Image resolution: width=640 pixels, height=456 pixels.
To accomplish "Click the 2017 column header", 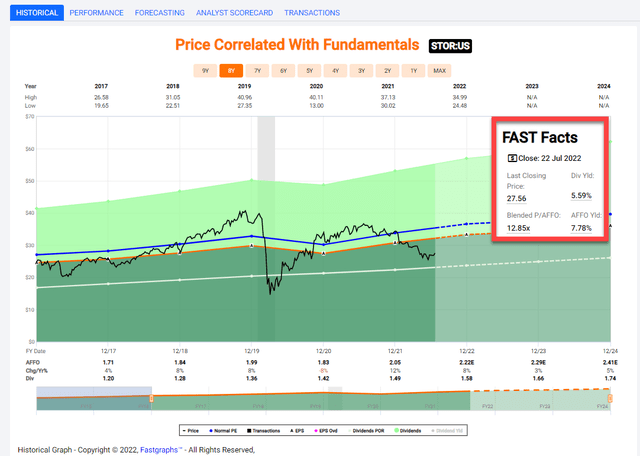I will (x=101, y=86).
